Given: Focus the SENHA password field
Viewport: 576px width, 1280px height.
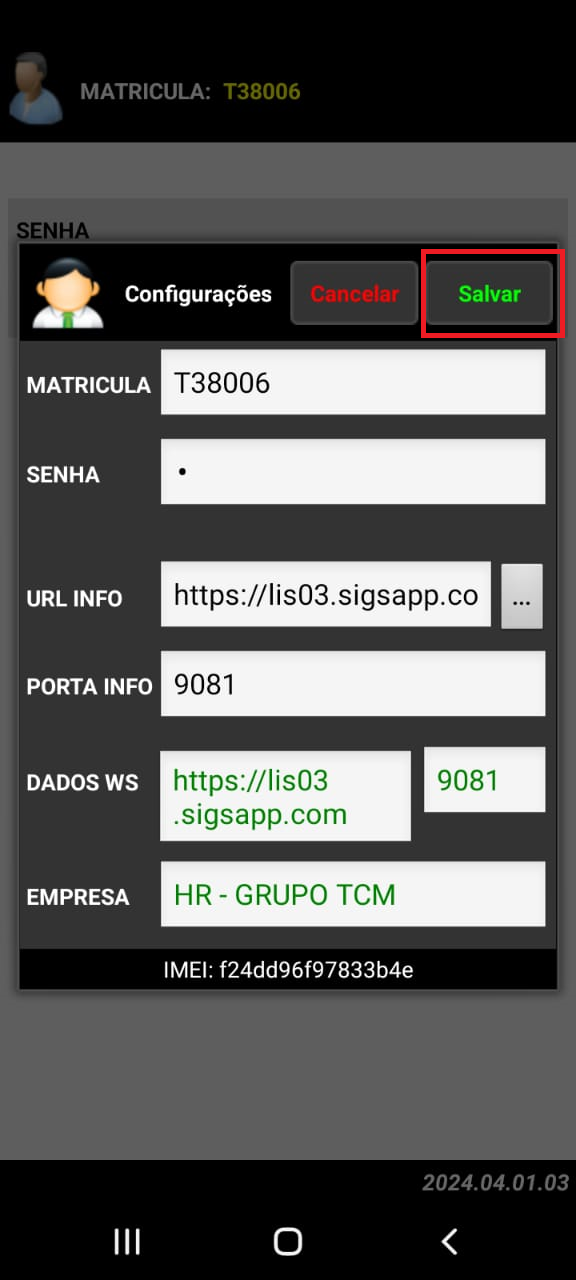Looking at the screenshot, I should point(353,471).
